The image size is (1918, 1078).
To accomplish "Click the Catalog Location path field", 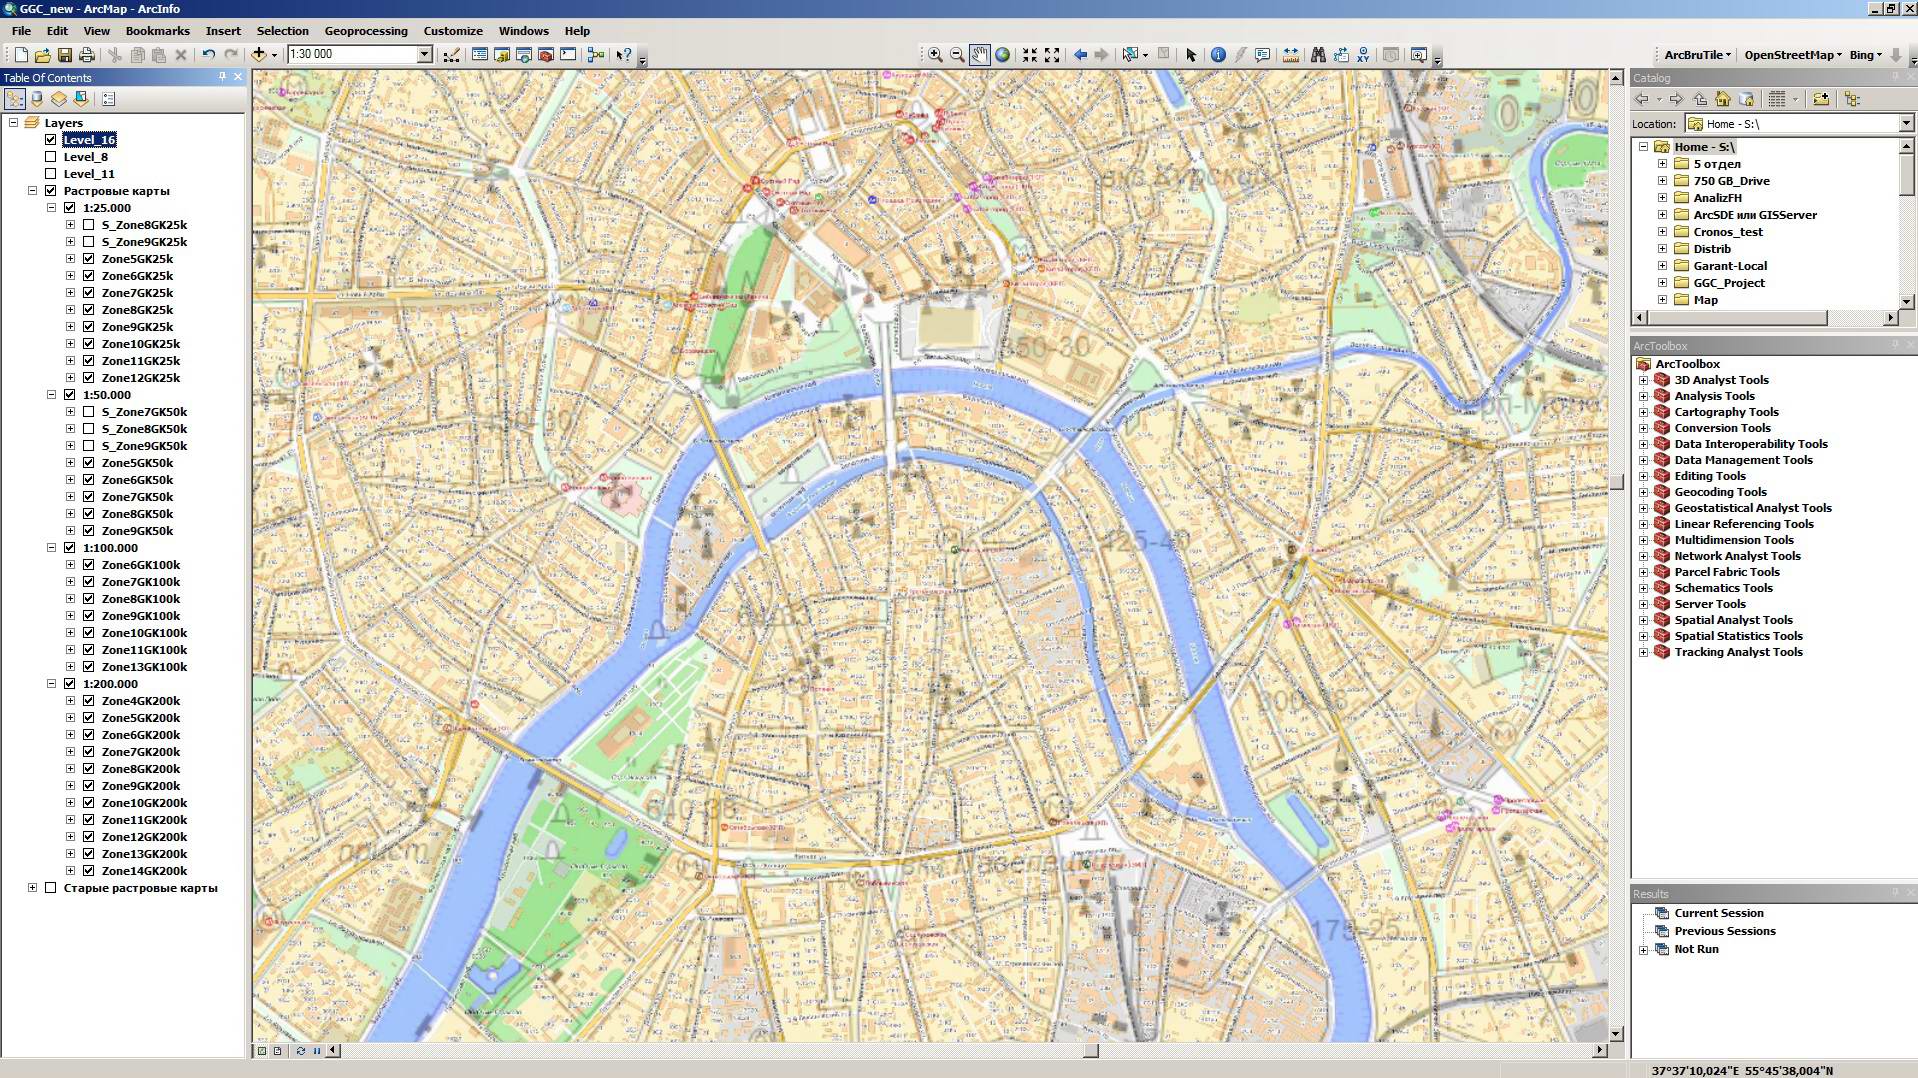I will [x=1797, y=124].
